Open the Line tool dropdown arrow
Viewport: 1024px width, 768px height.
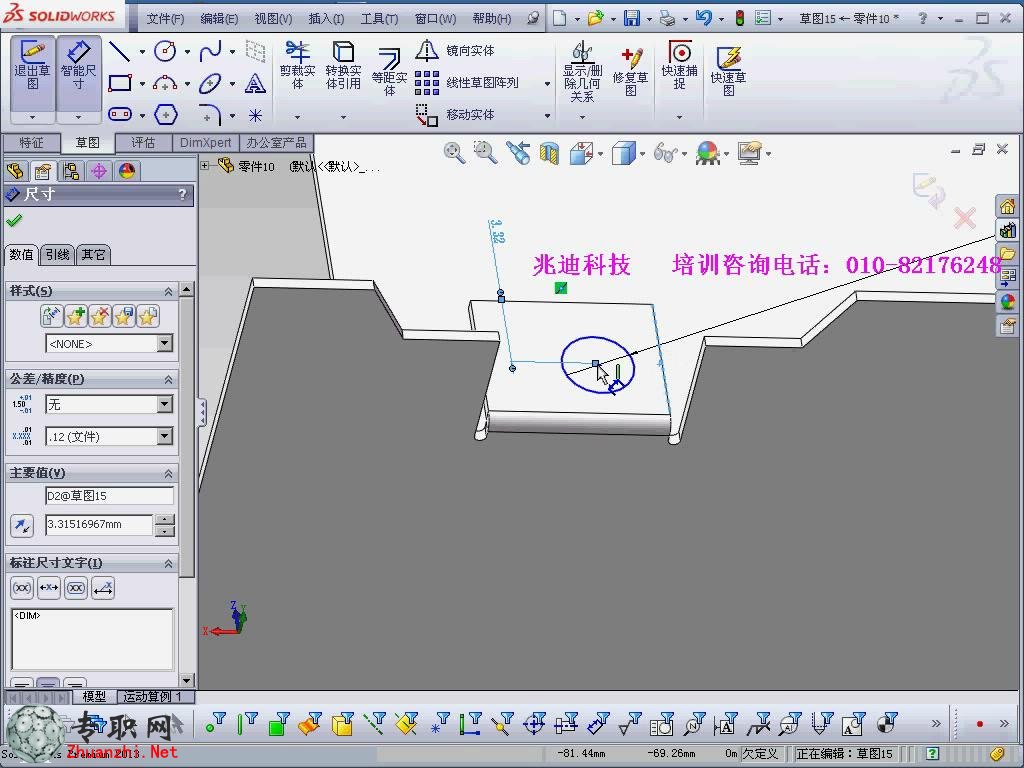142,51
